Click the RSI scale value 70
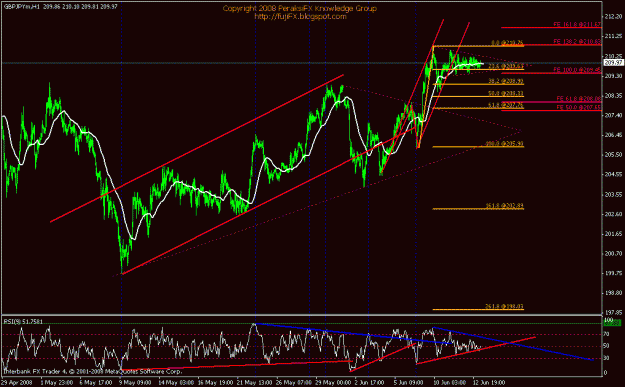The height and width of the screenshot is (387, 625). pyautogui.click(x=606, y=334)
